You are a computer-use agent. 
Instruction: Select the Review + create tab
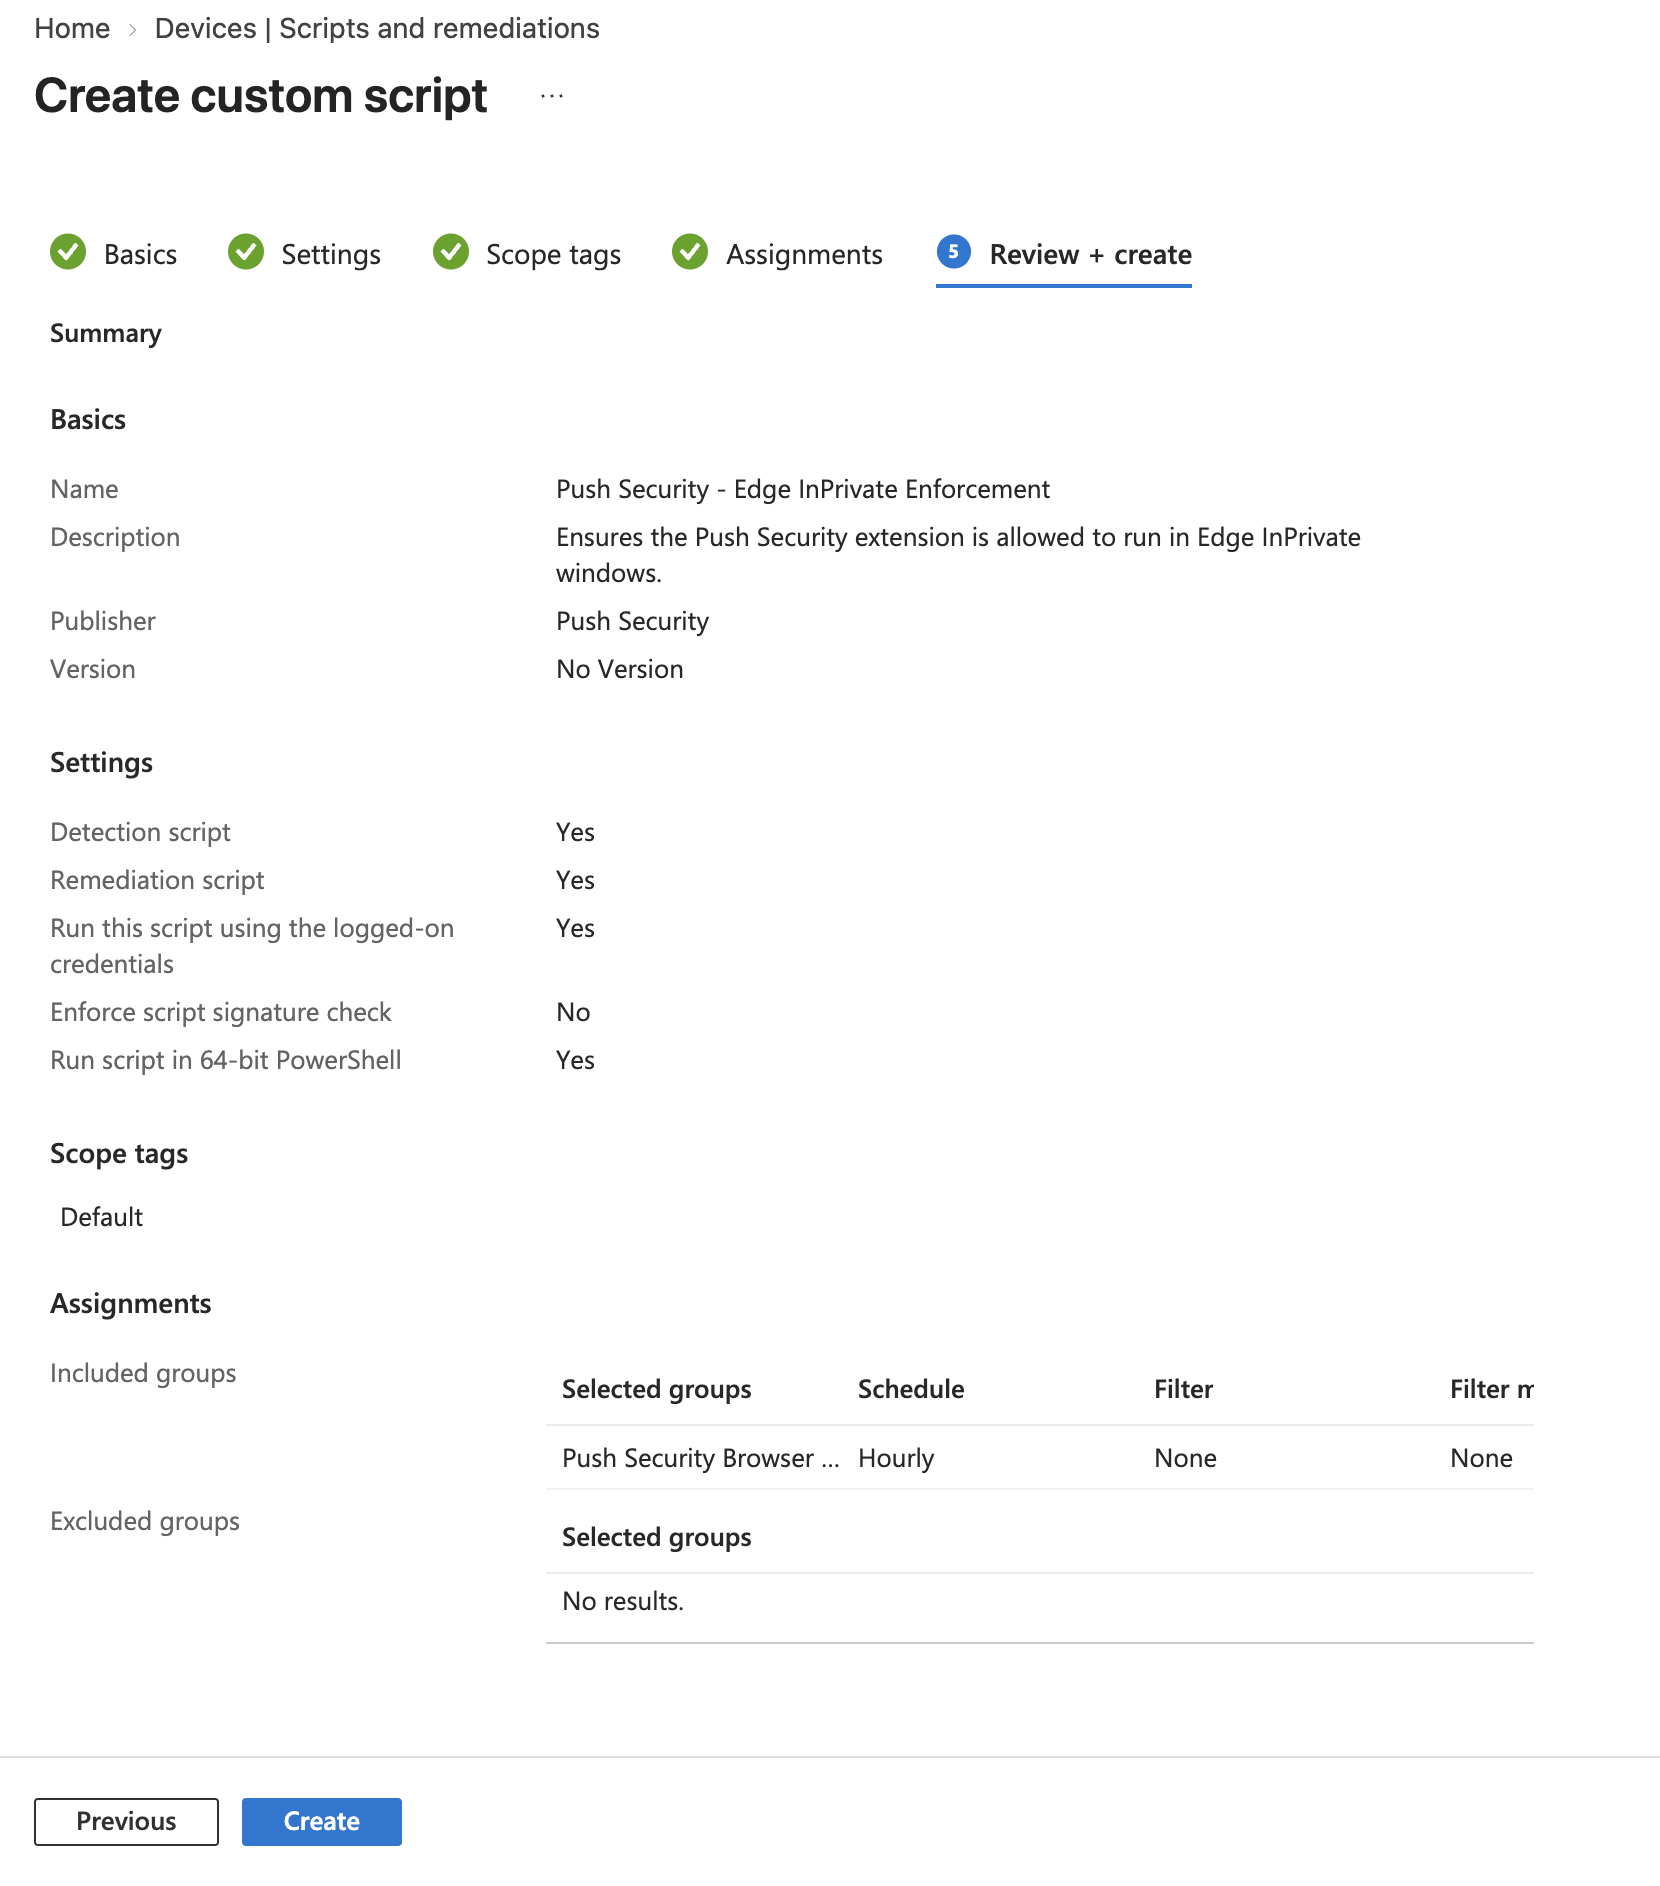pos(1090,254)
